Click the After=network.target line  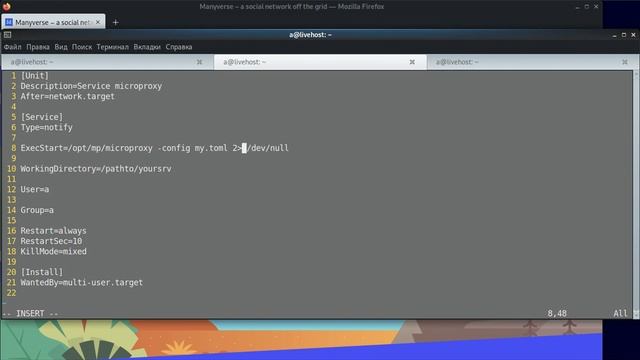pyautogui.click(x=68, y=96)
